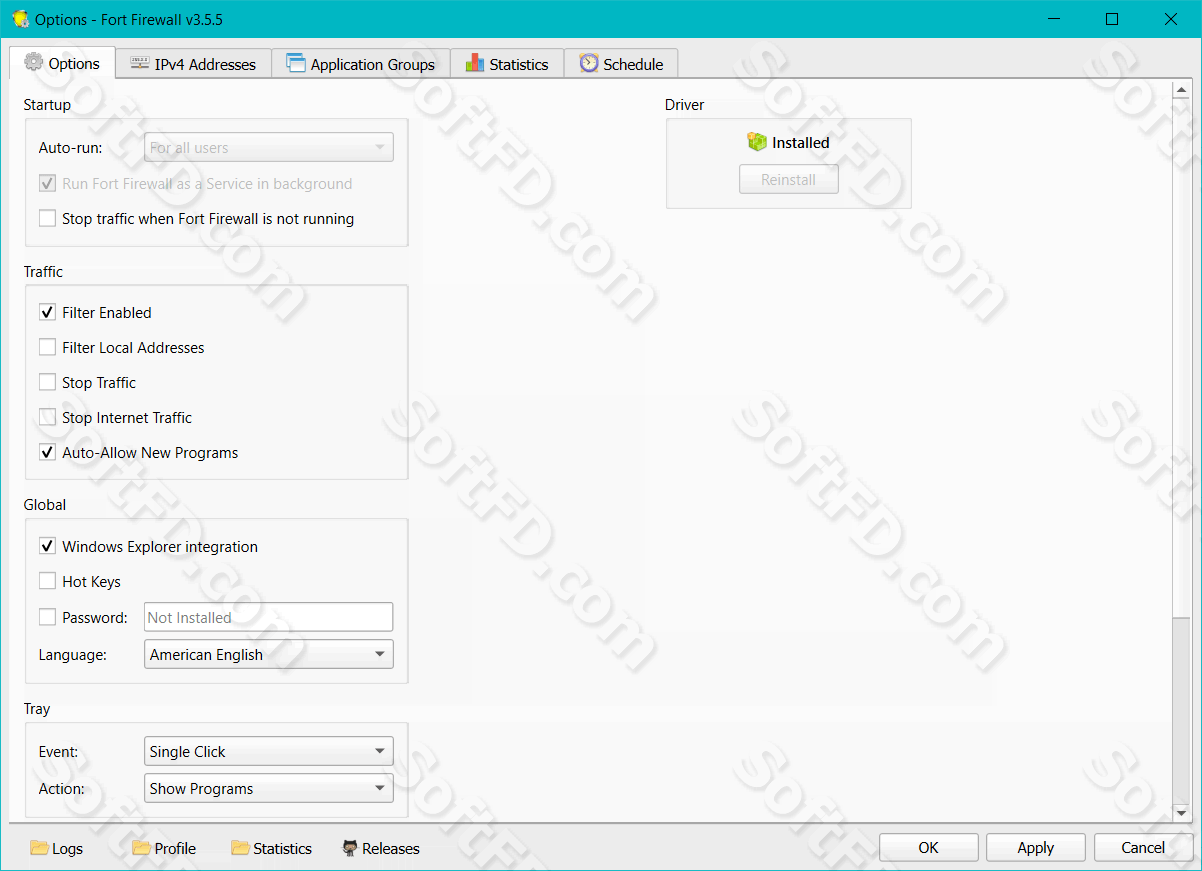
Task: Tick the Password checkbox
Action: 47,618
